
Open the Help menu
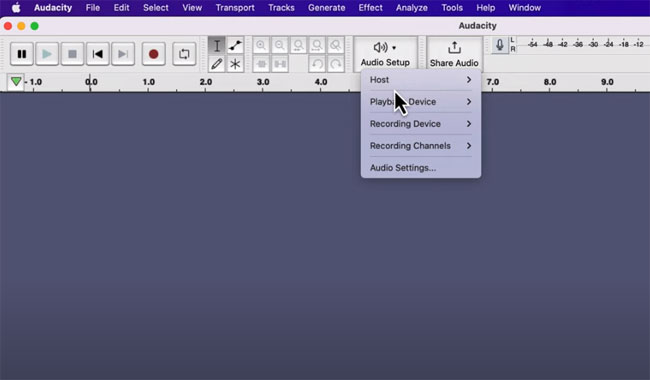[485, 8]
